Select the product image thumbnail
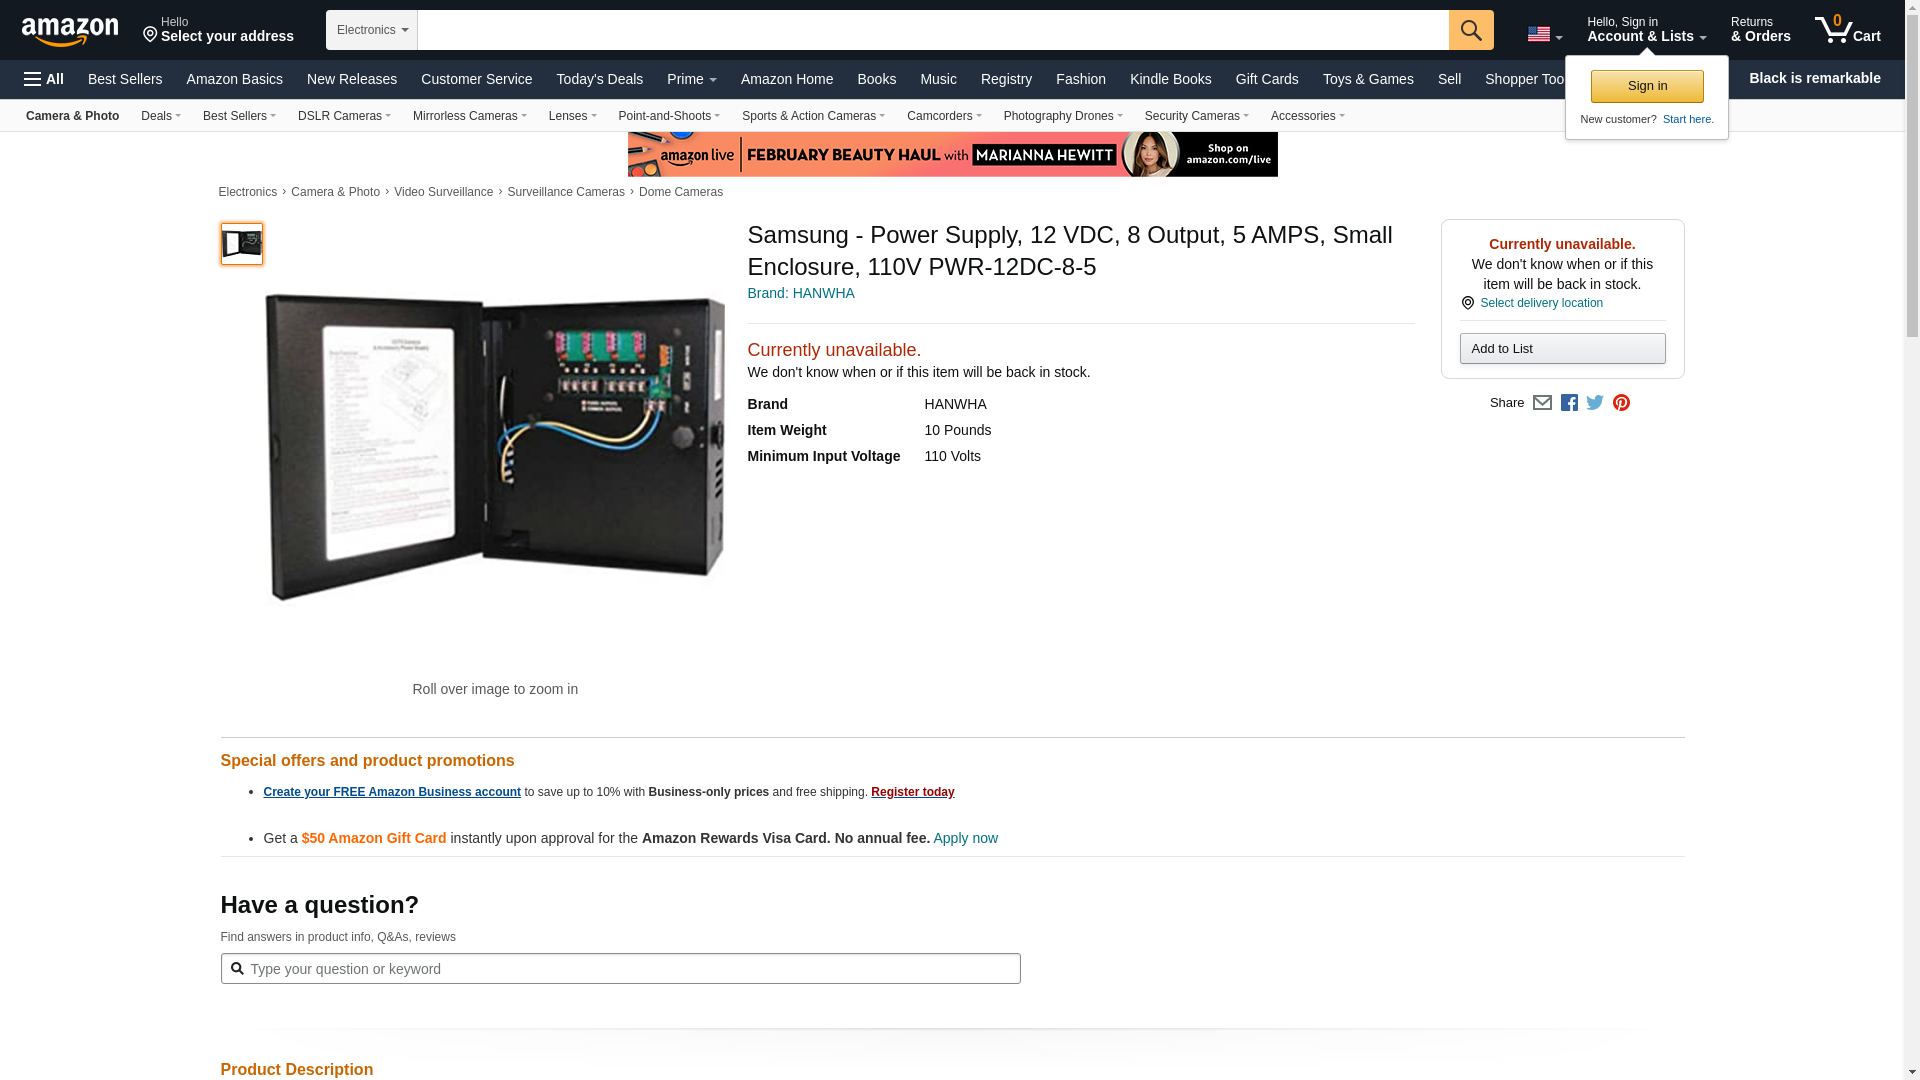 click(x=242, y=244)
